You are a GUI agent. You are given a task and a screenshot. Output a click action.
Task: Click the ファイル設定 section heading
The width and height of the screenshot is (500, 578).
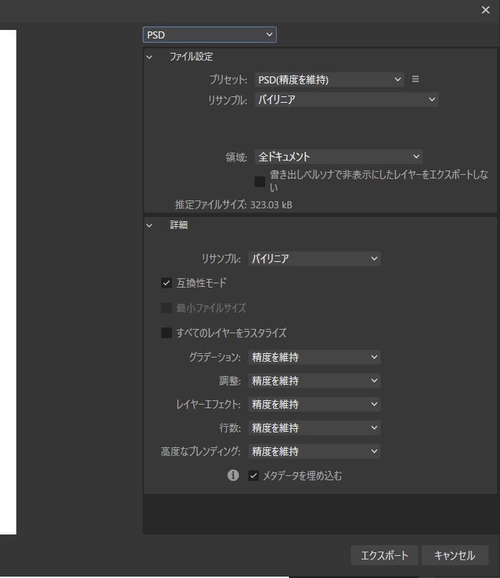pos(191,57)
